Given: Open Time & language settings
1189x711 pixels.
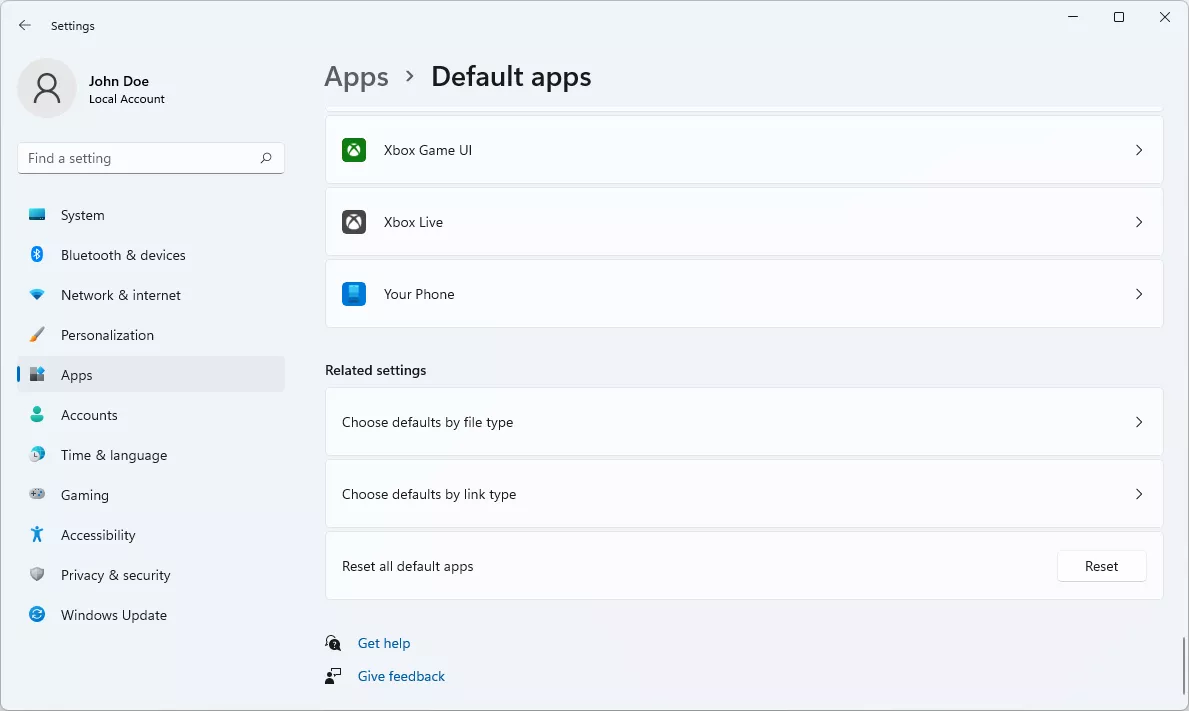Looking at the screenshot, I should pos(151,456).
